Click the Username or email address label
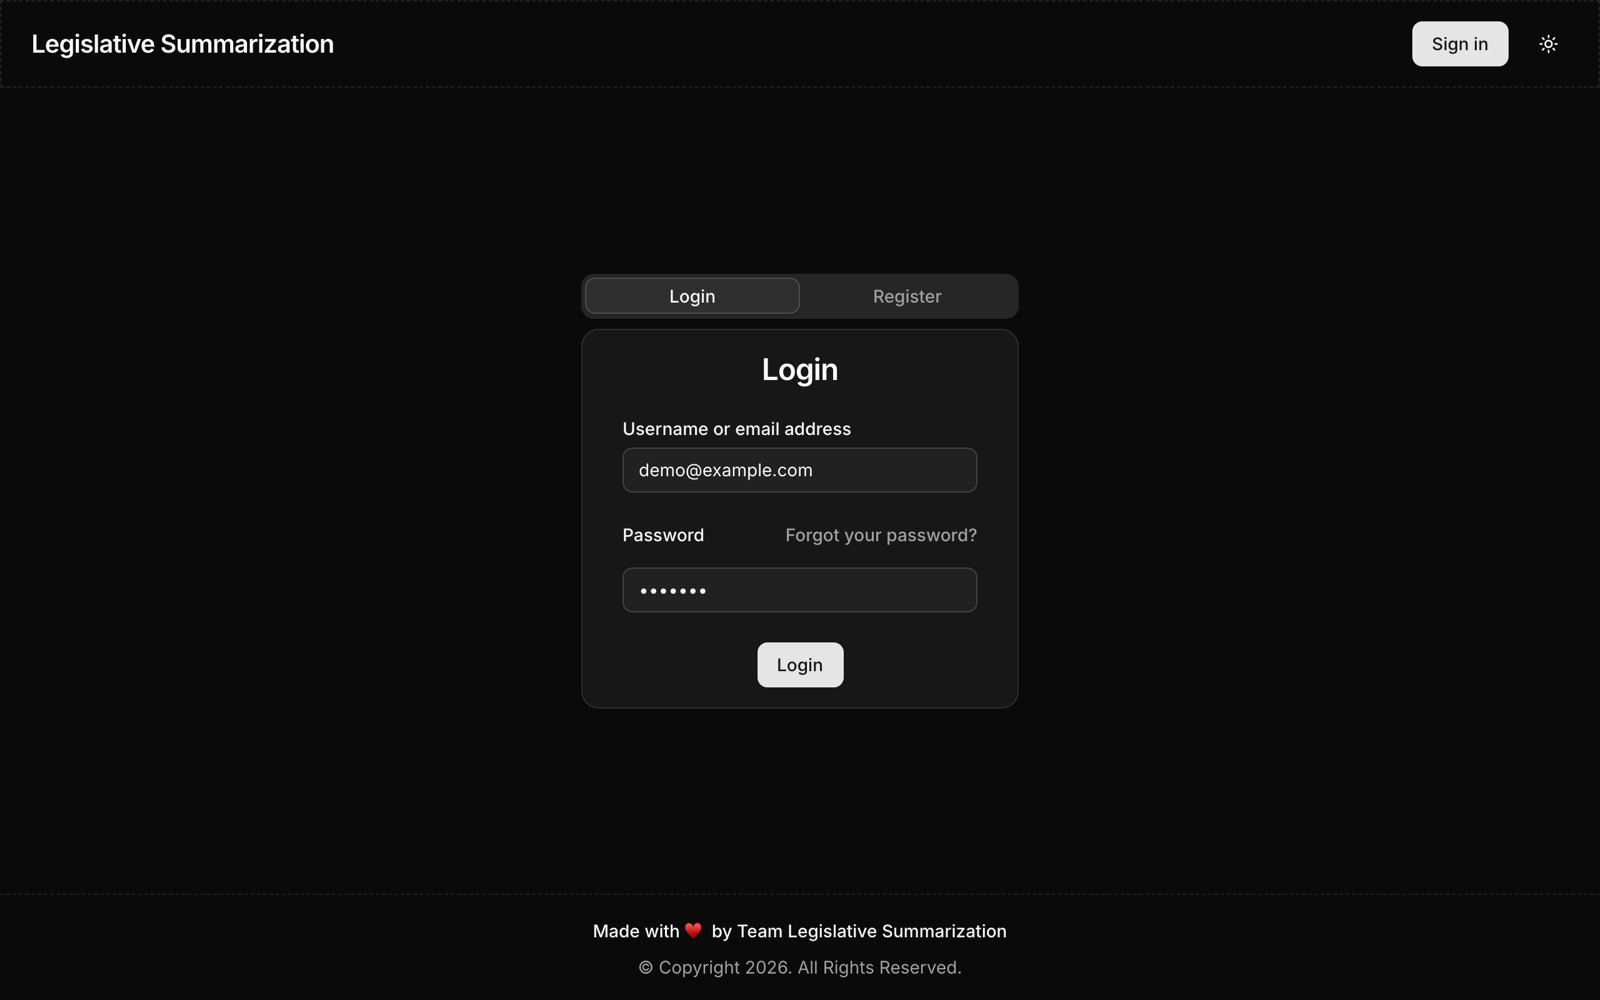1600x1000 pixels. pyautogui.click(x=737, y=429)
